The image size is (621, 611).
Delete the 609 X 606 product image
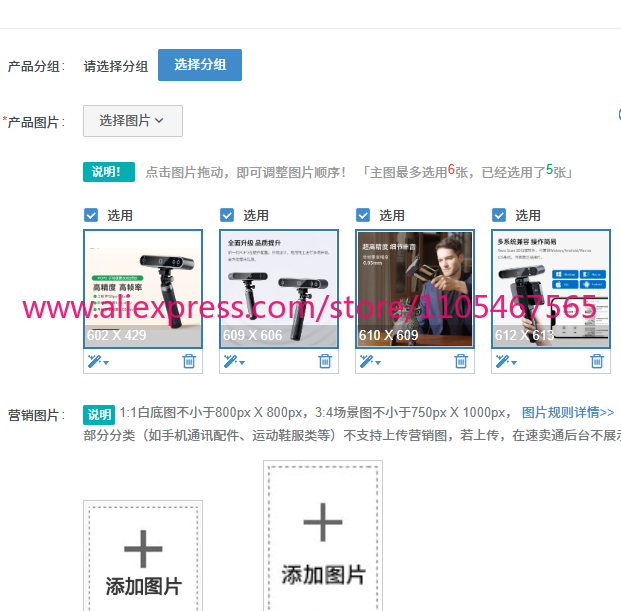click(325, 361)
